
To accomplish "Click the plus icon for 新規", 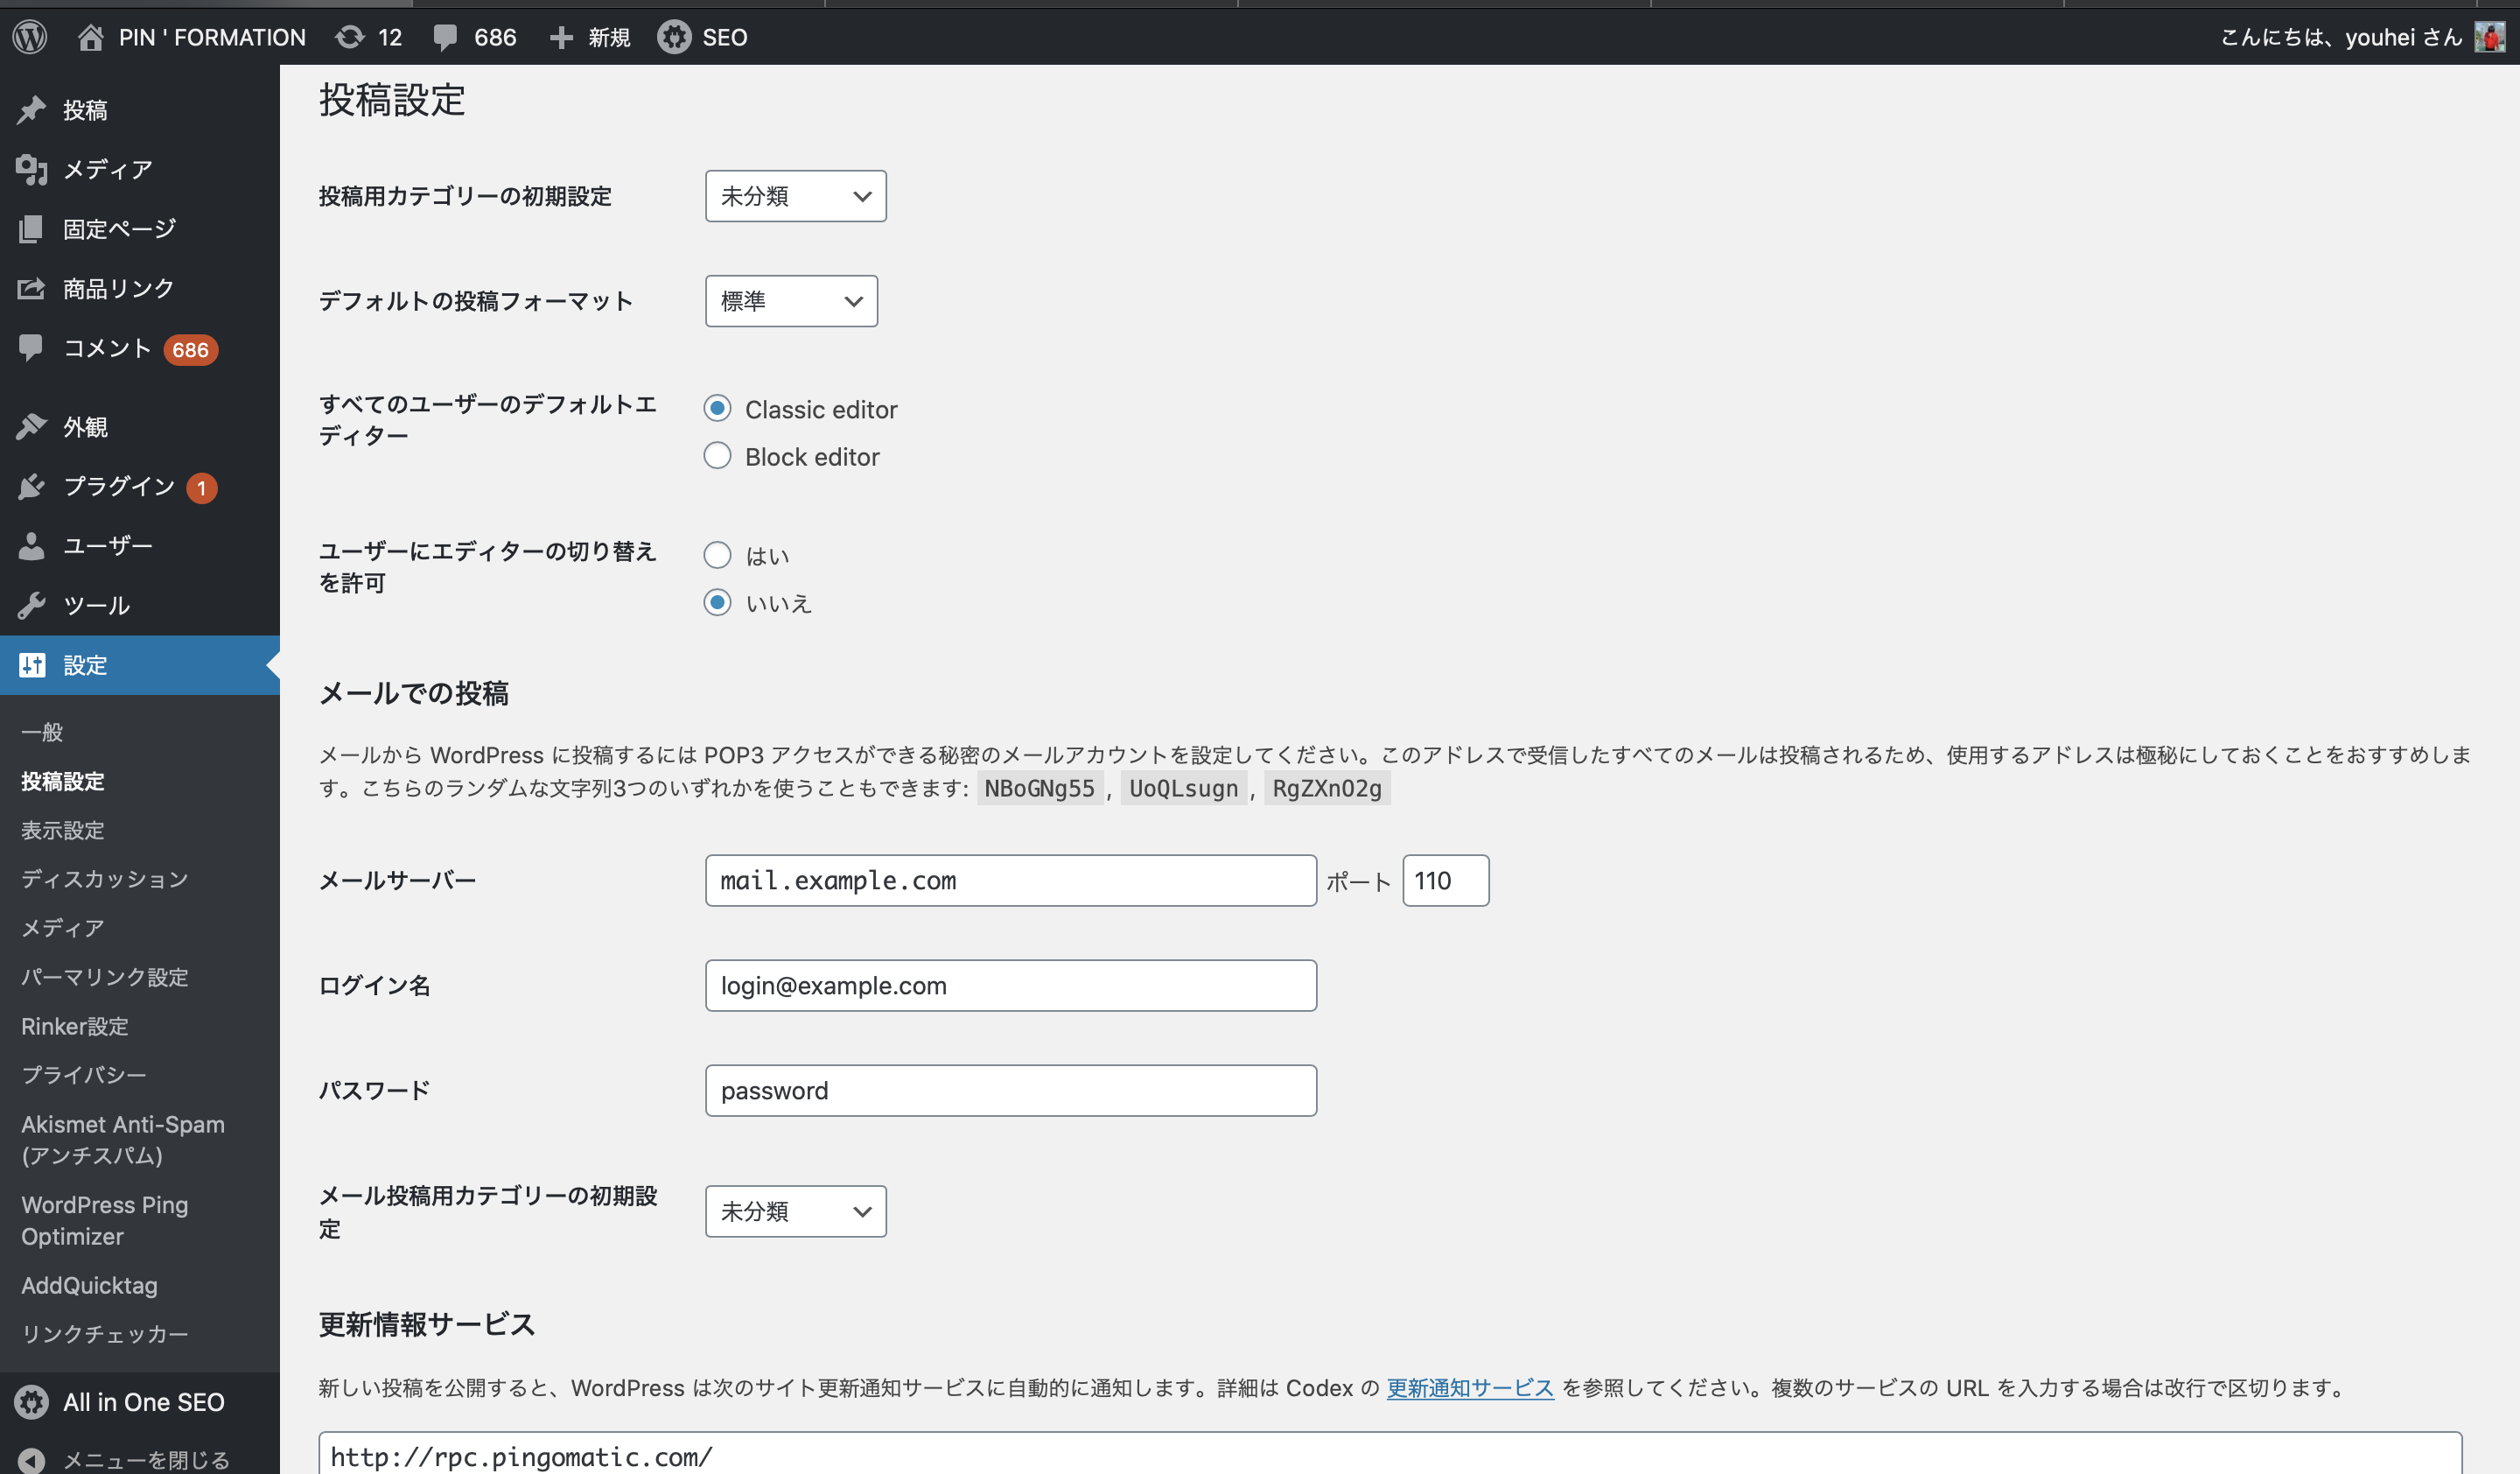I will [x=561, y=38].
